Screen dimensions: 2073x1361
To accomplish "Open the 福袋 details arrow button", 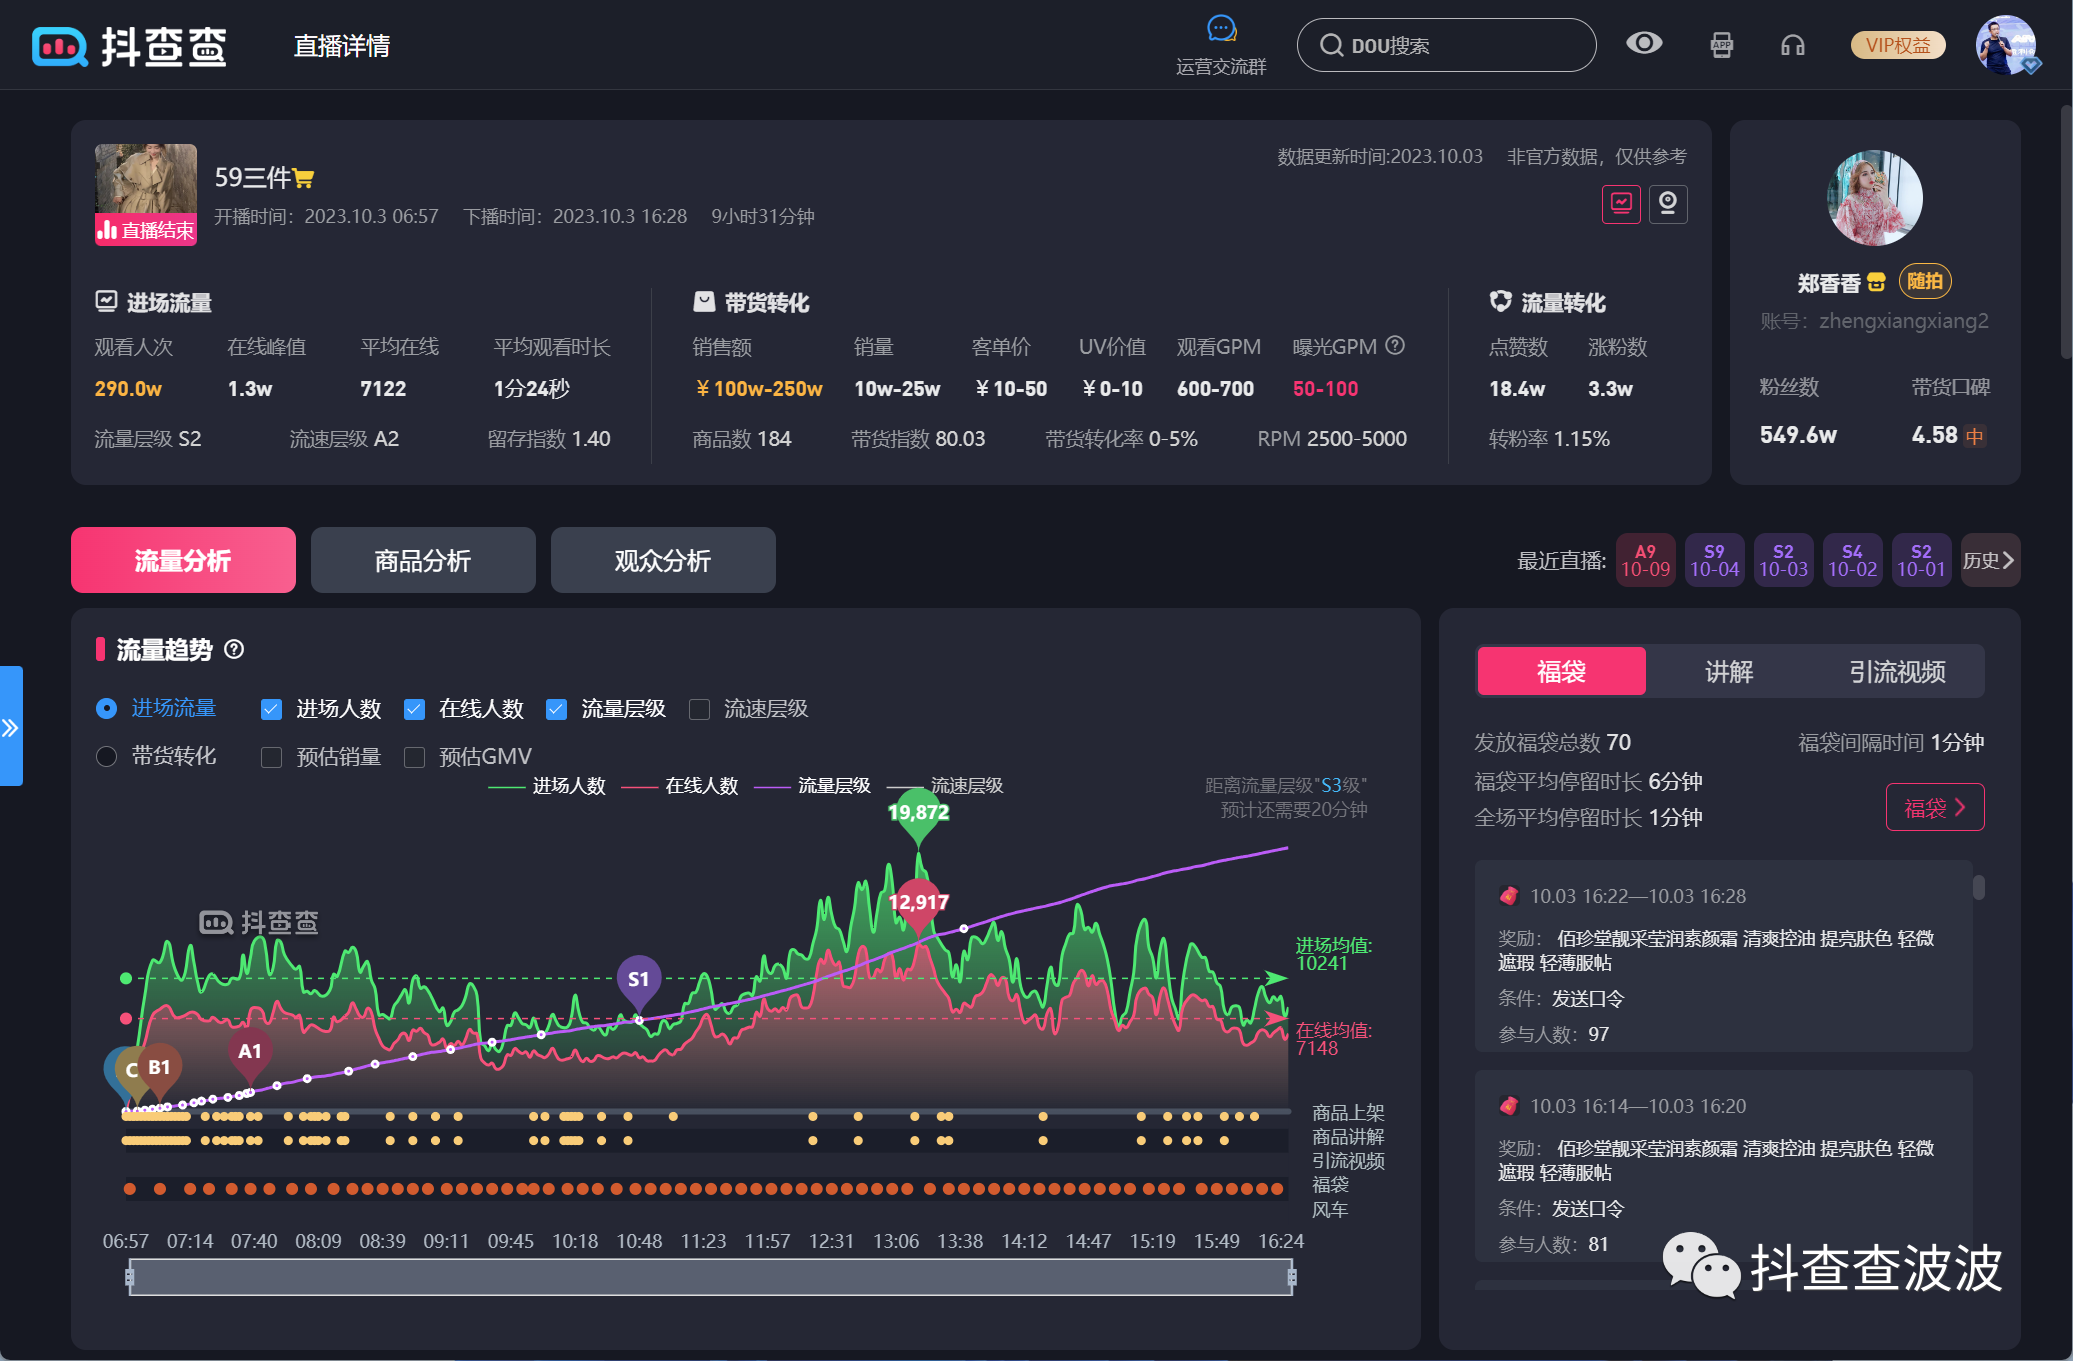I will tap(1934, 807).
